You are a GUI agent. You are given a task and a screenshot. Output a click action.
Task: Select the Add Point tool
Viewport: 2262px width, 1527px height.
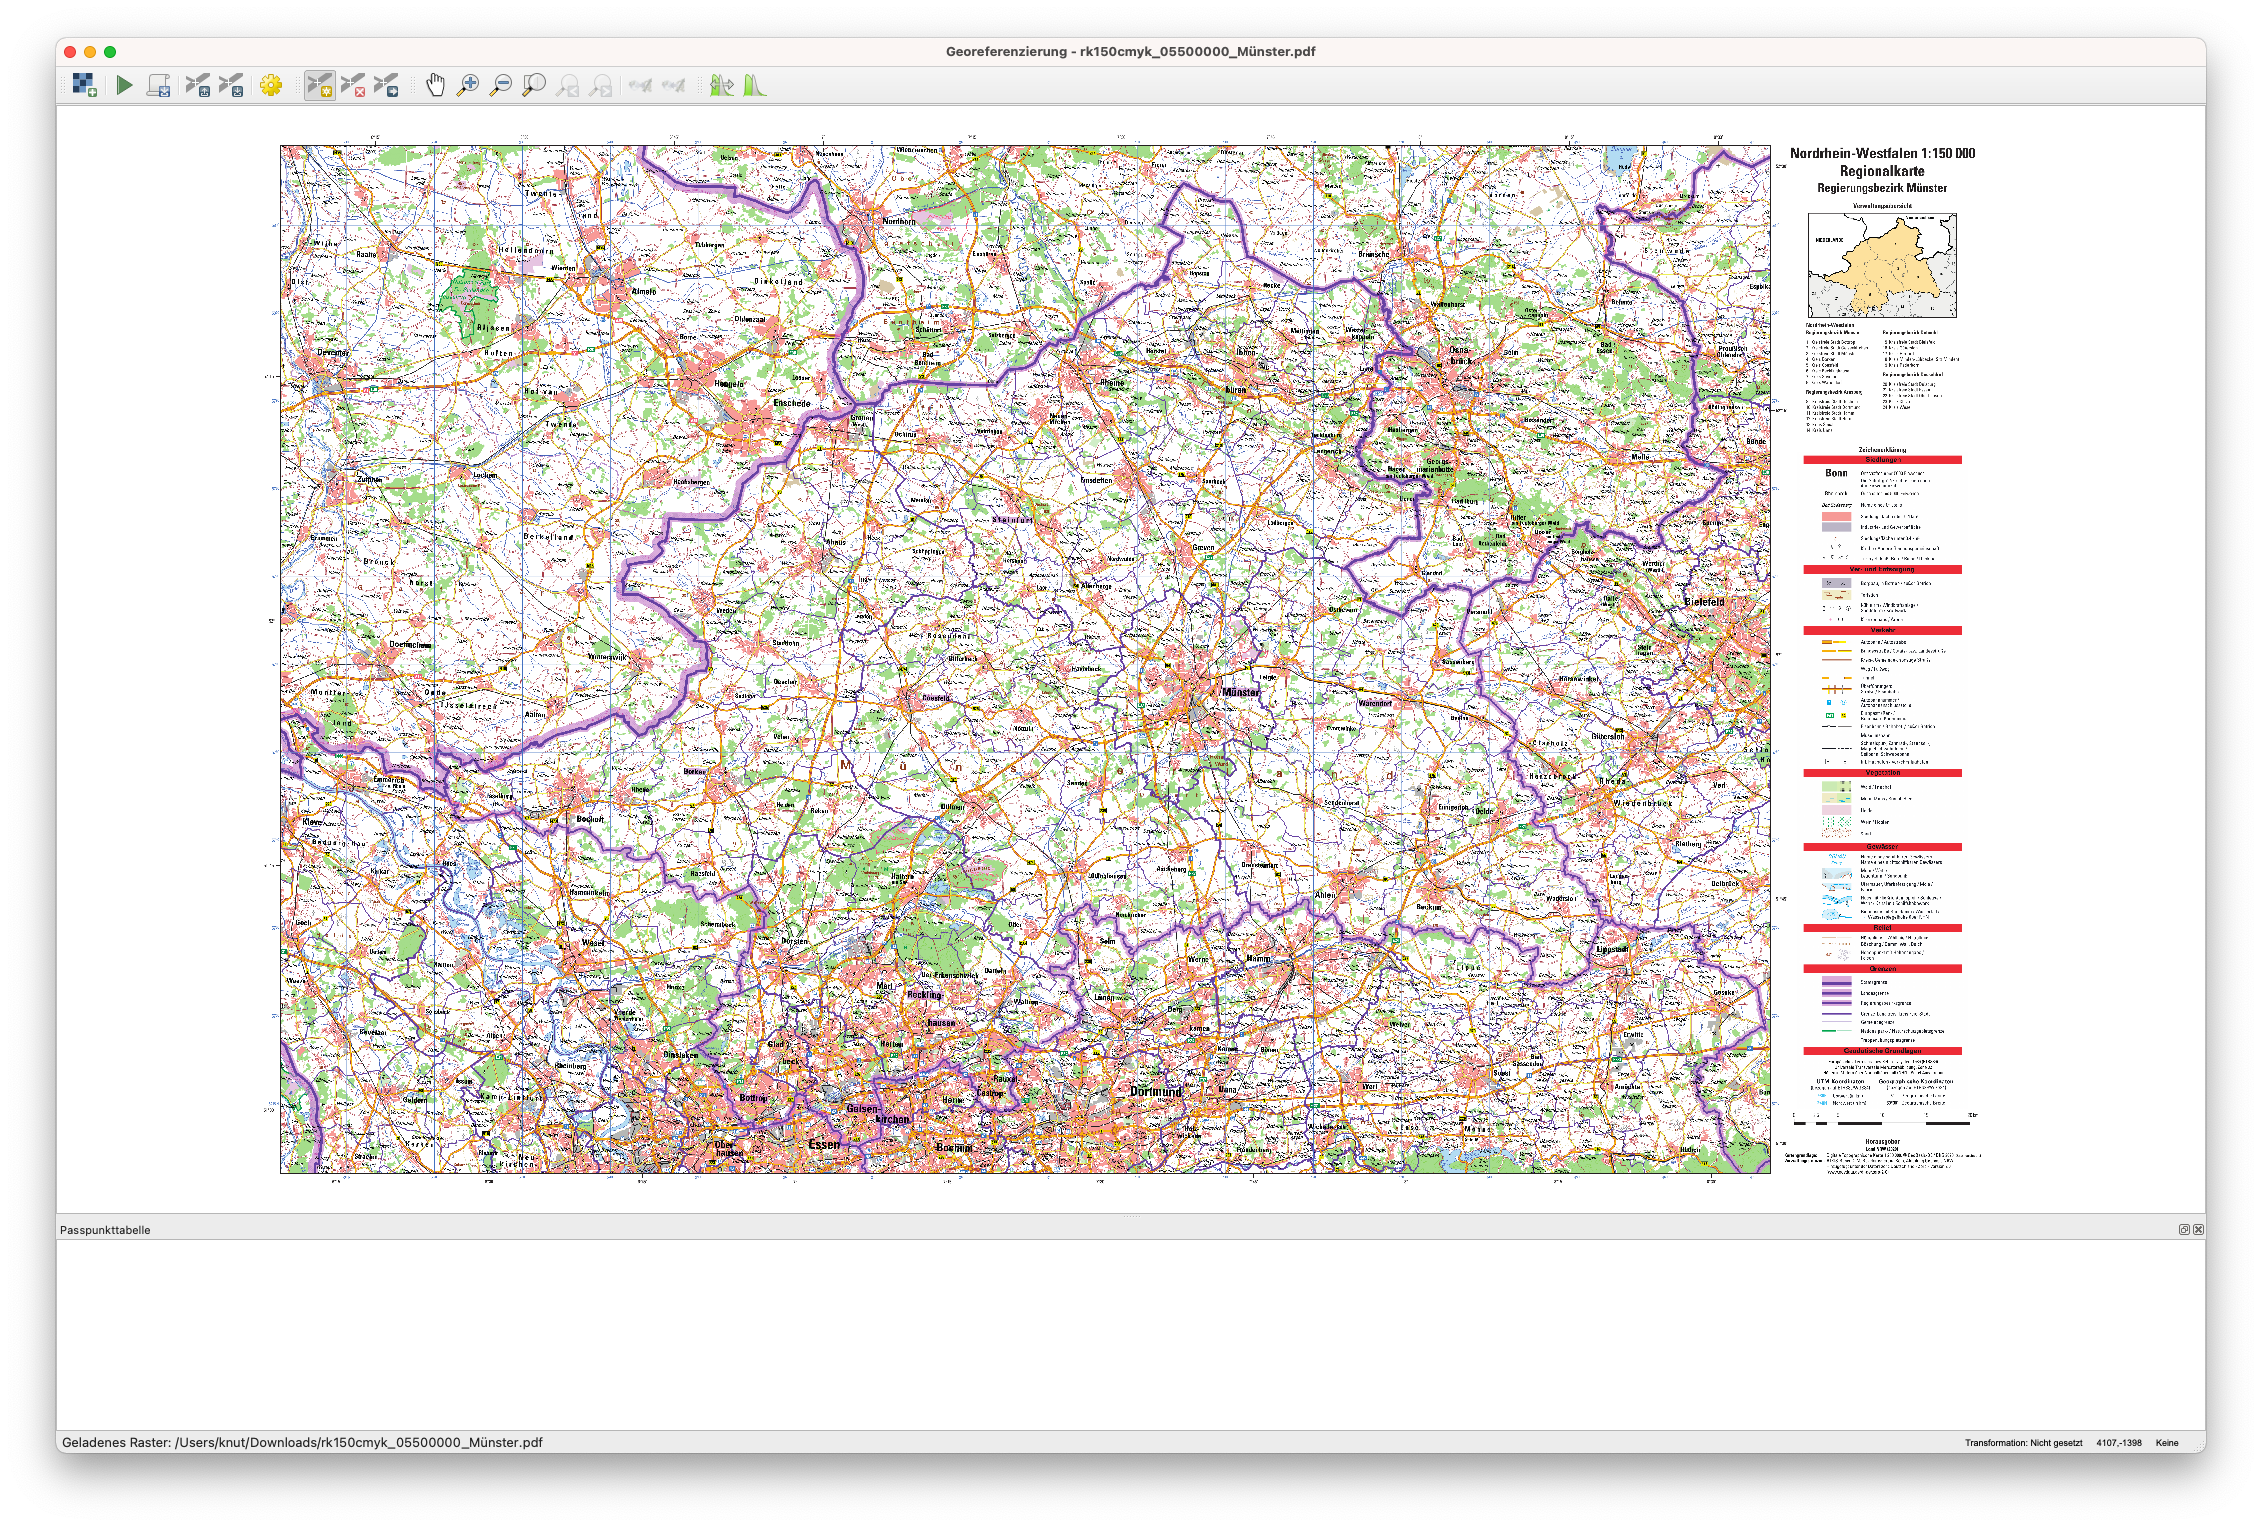(320, 86)
